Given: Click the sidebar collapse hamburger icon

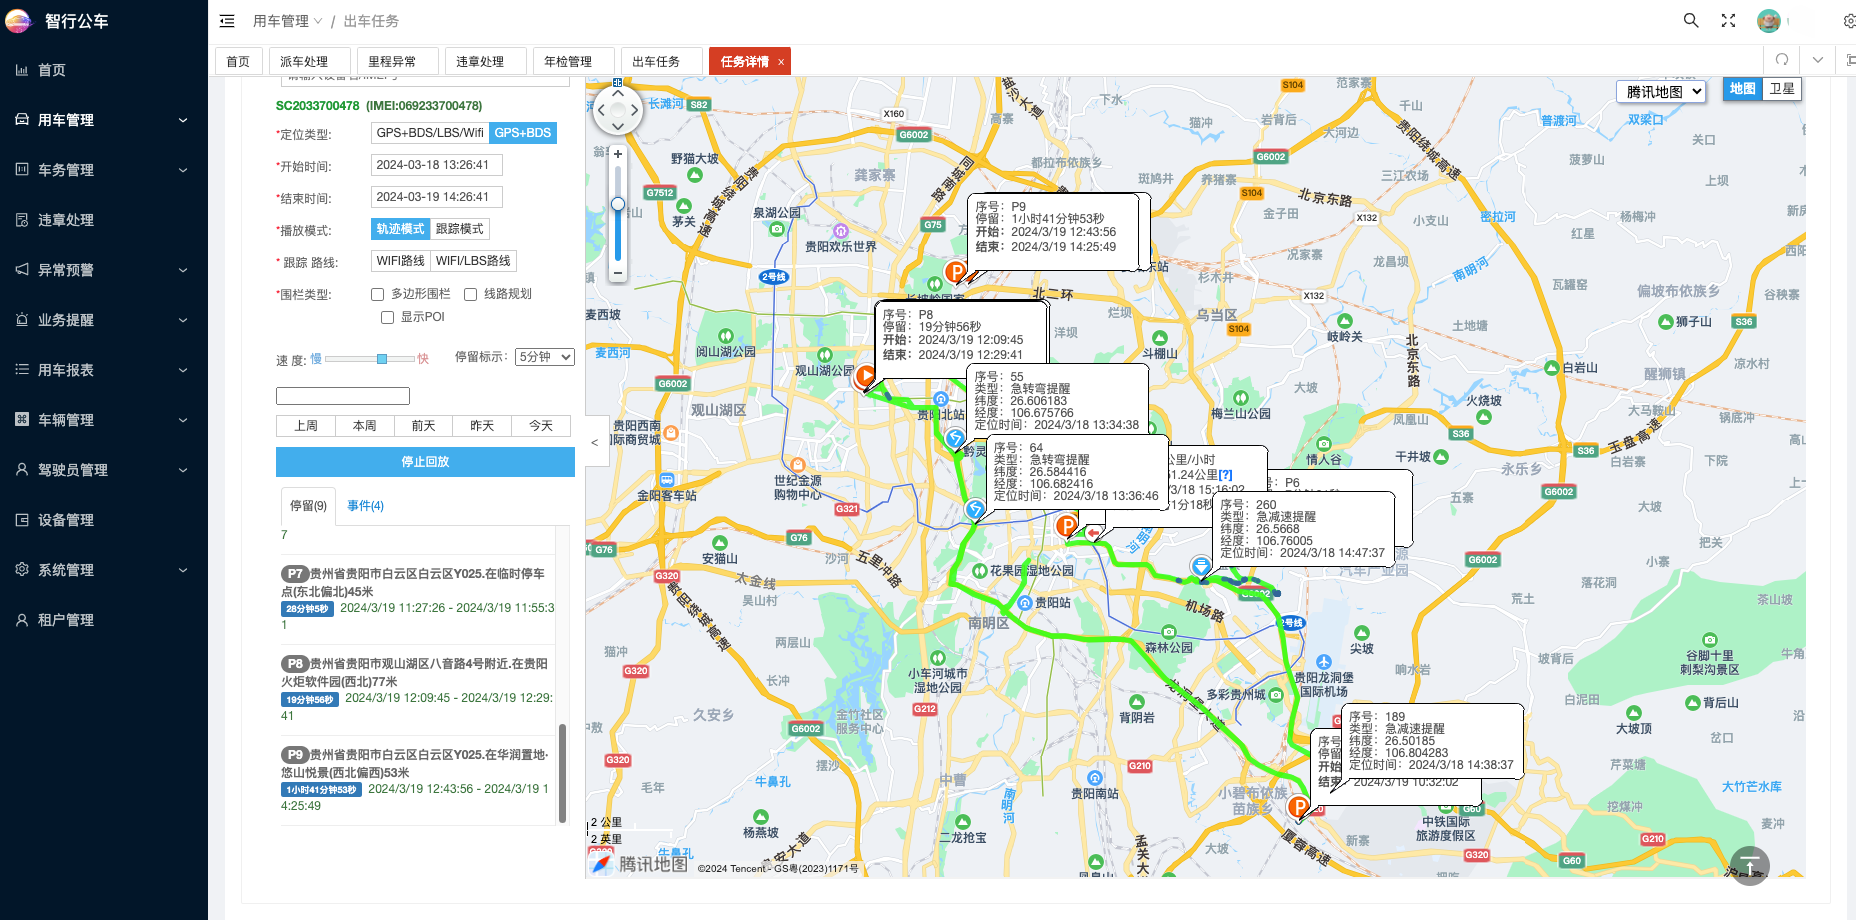Looking at the screenshot, I should [x=227, y=21].
